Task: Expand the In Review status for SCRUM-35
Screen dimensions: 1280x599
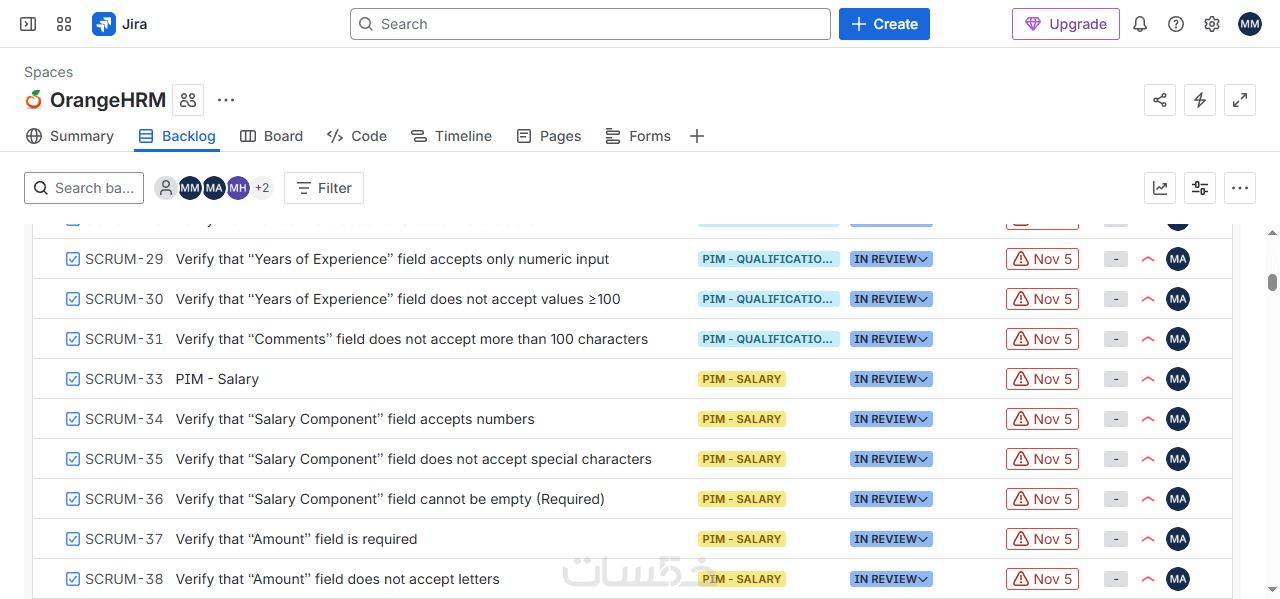Action: [891, 459]
